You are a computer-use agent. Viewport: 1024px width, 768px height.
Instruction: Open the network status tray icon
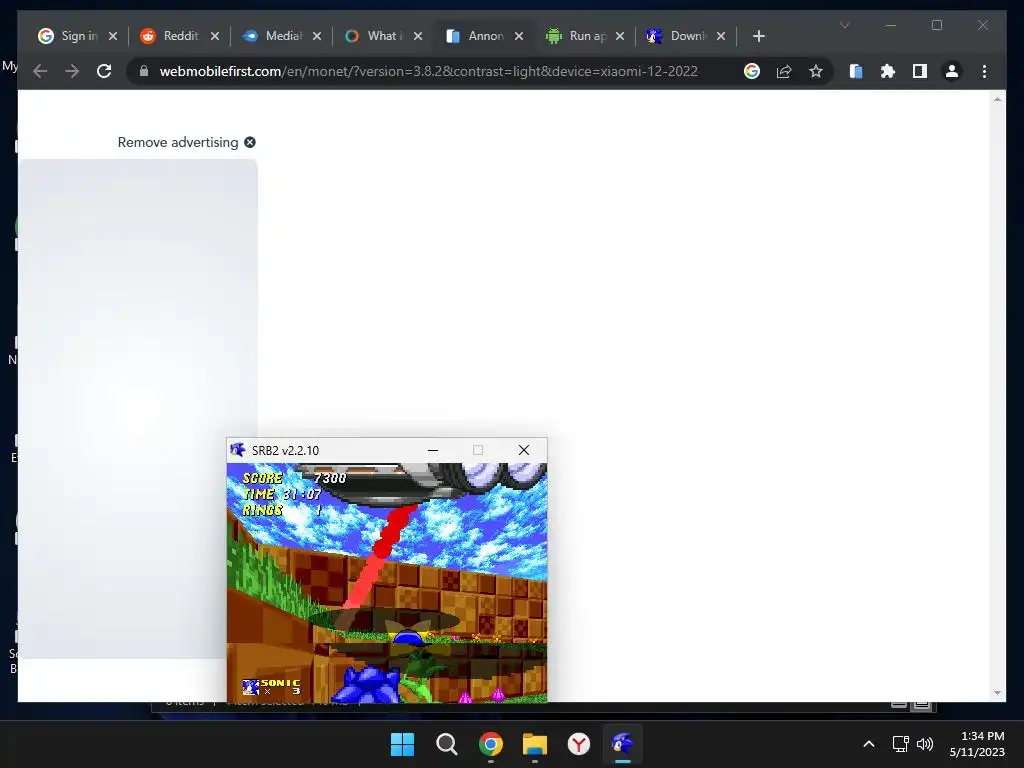pos(901,744)
